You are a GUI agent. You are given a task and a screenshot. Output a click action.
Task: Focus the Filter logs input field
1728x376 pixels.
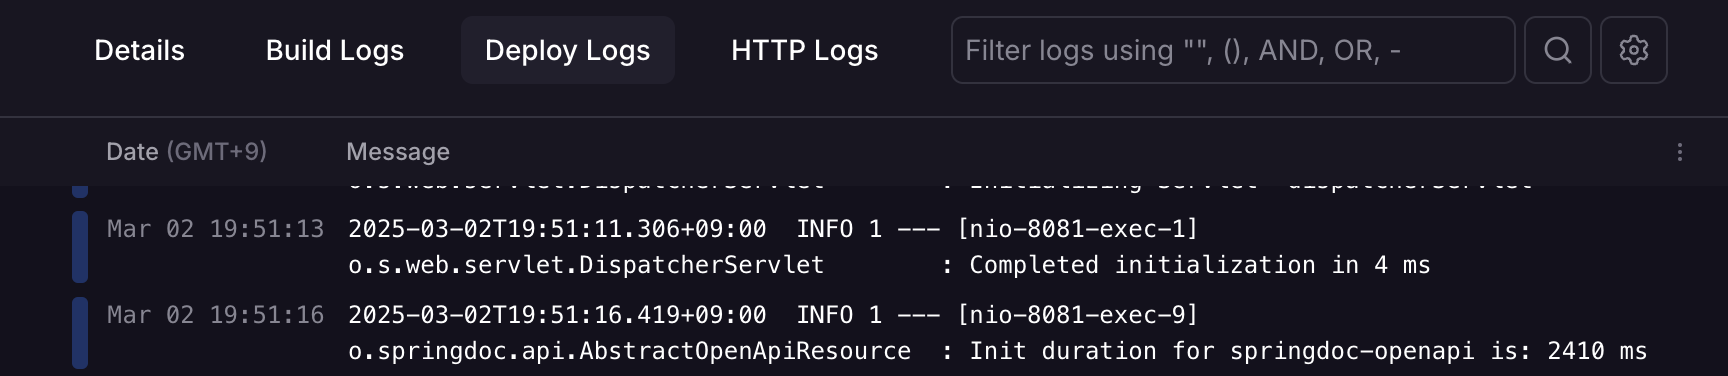tap(1233, 50)
